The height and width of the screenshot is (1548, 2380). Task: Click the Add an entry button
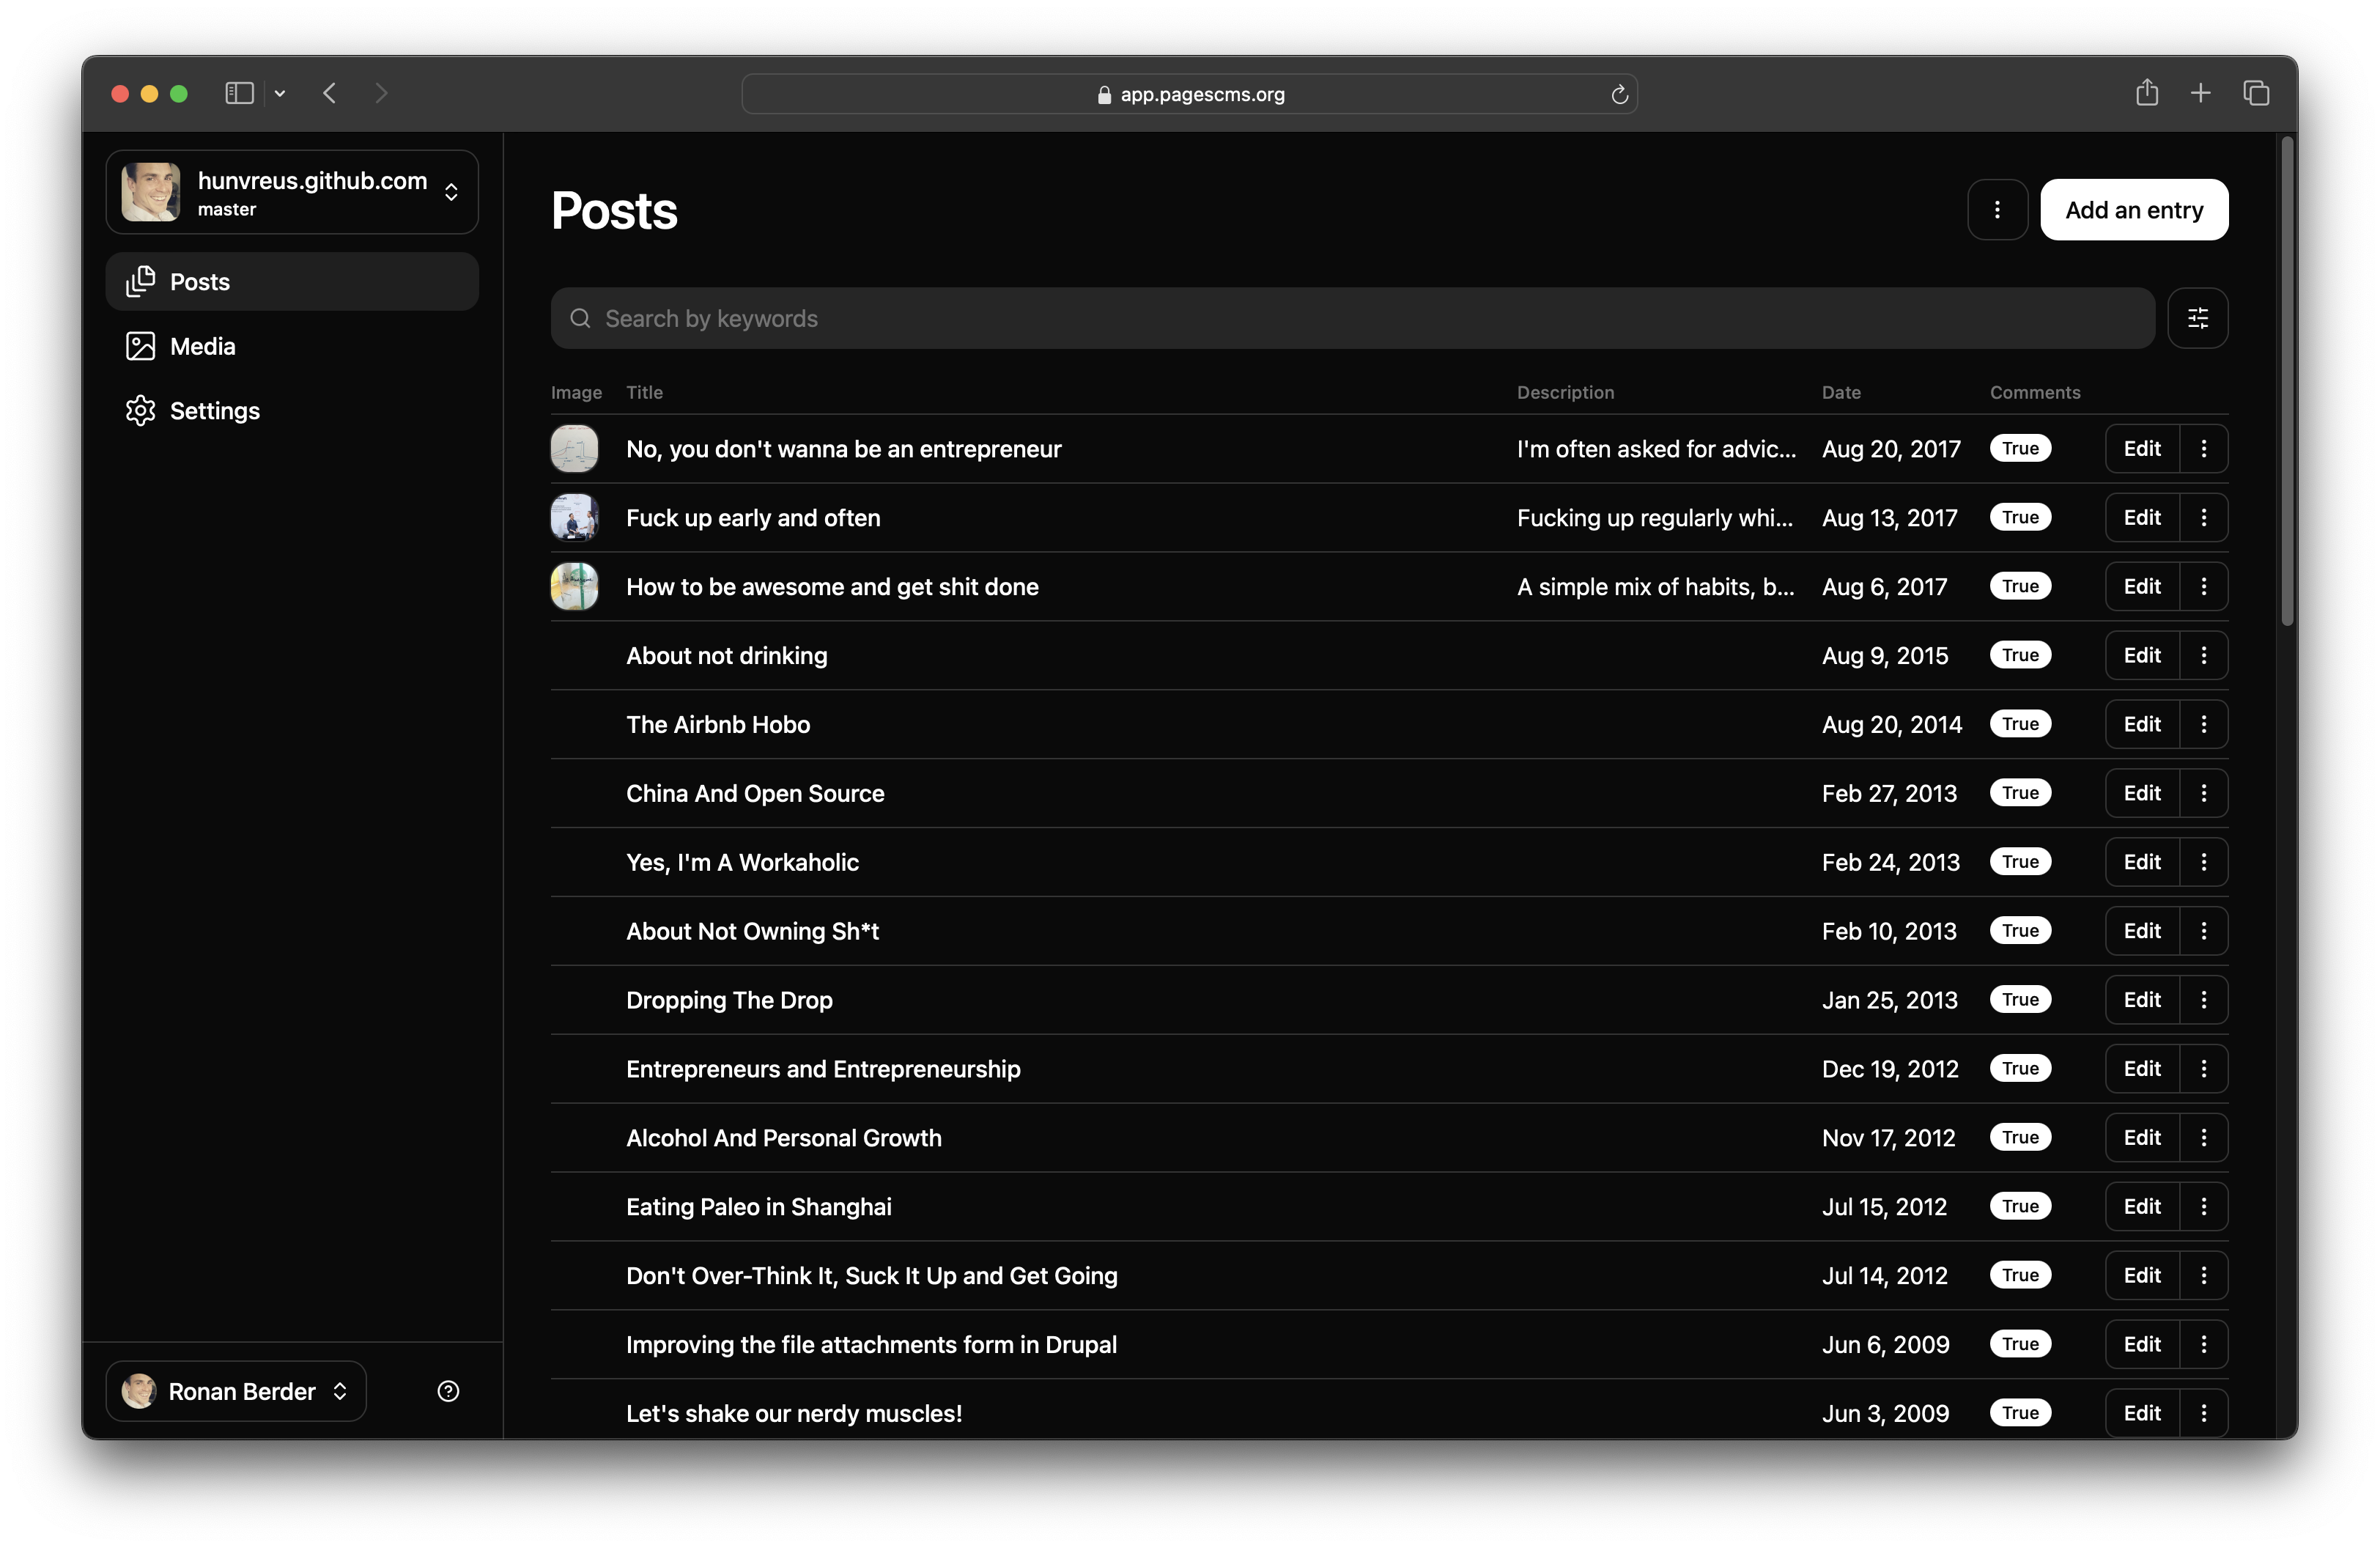(2133, 210)
